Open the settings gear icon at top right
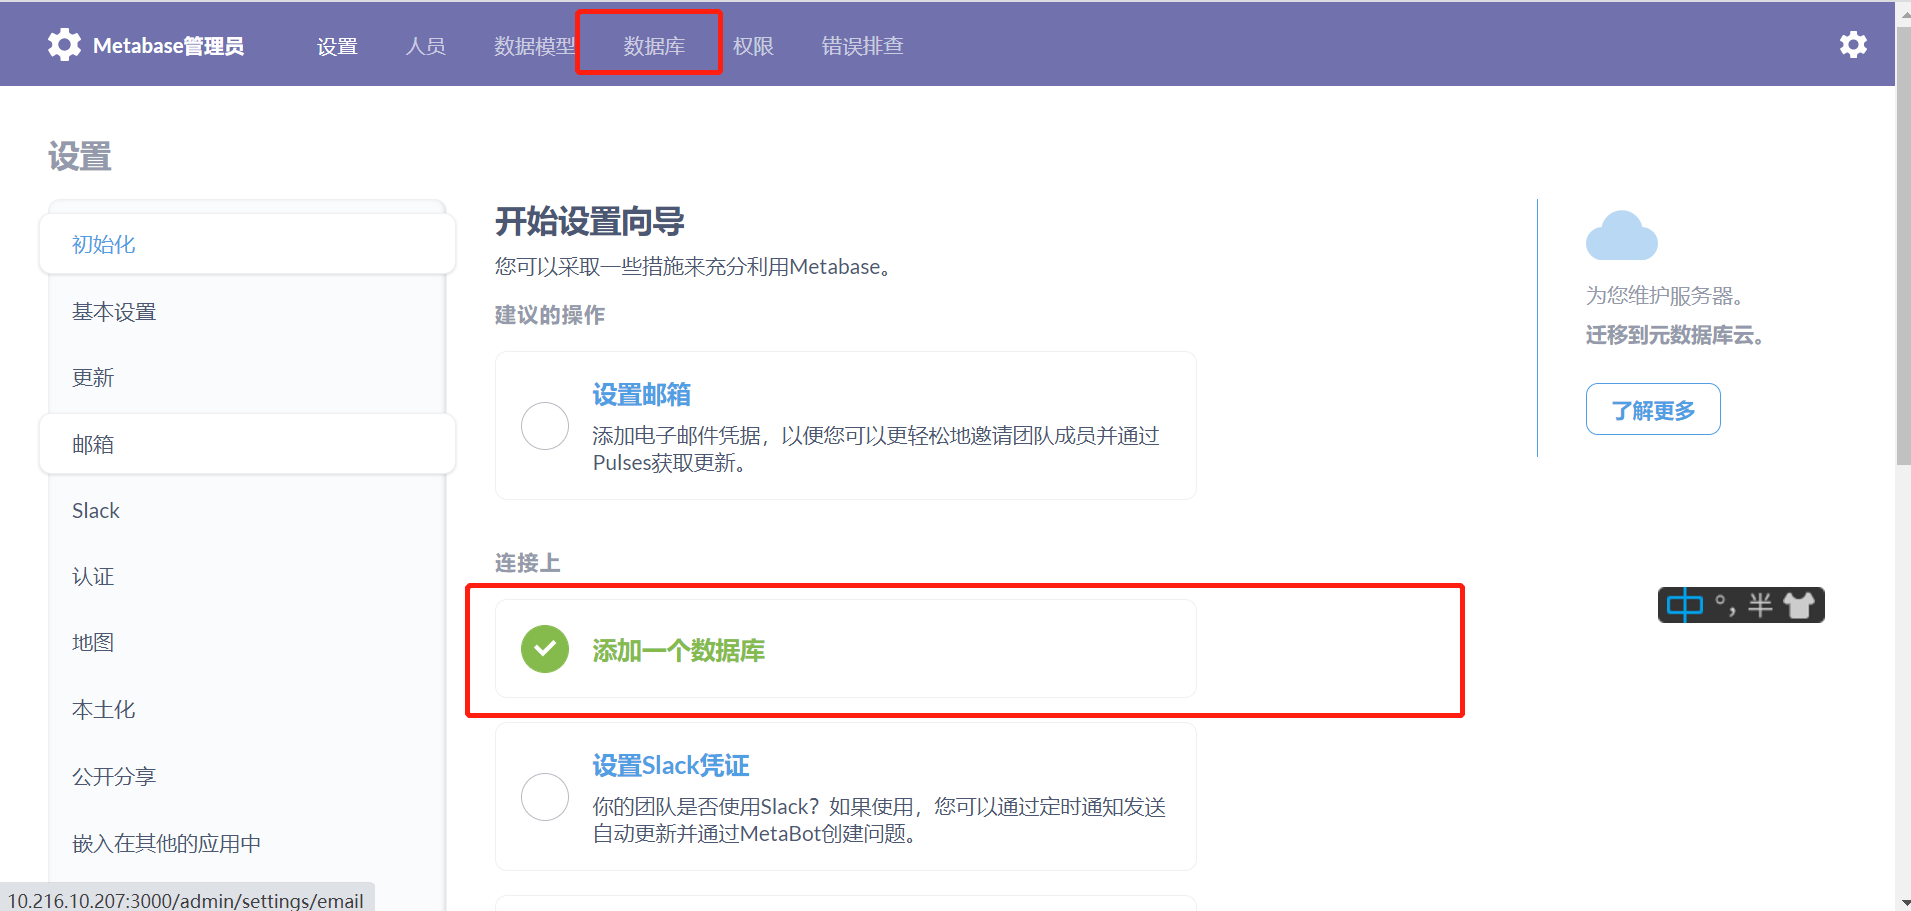 (1853, 45)
